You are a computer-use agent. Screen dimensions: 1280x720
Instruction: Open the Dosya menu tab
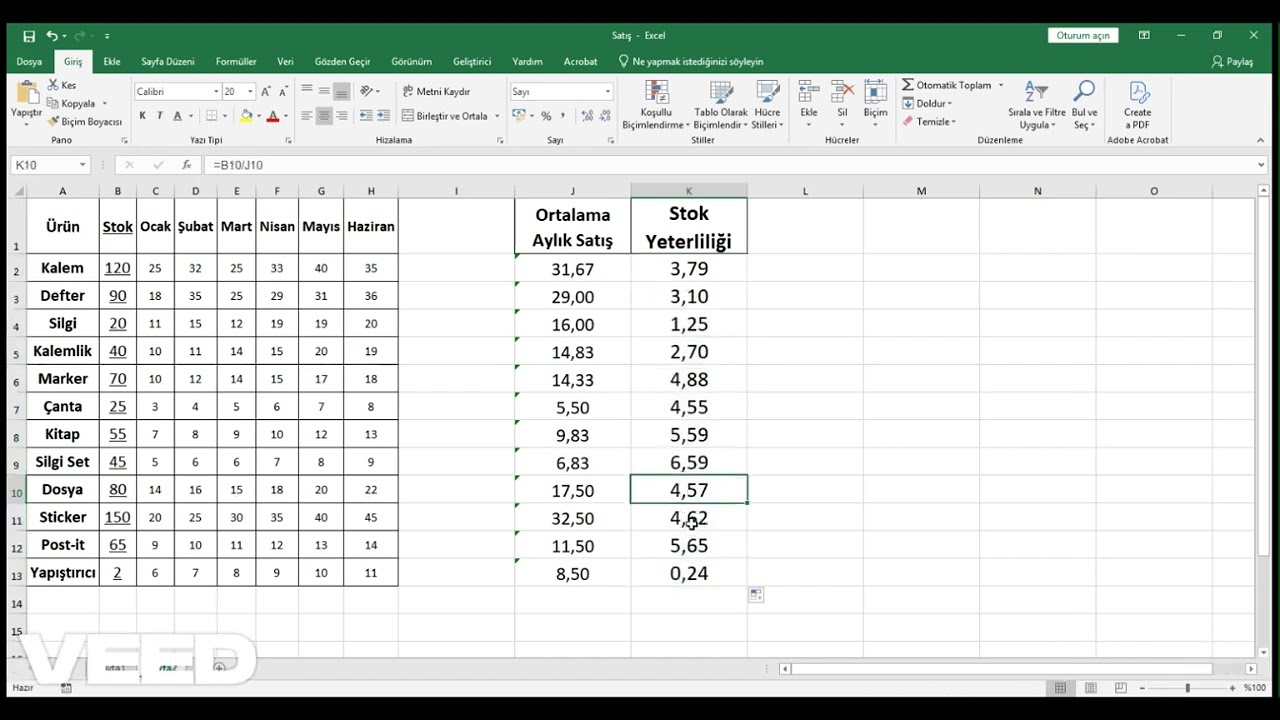point(29,62)
